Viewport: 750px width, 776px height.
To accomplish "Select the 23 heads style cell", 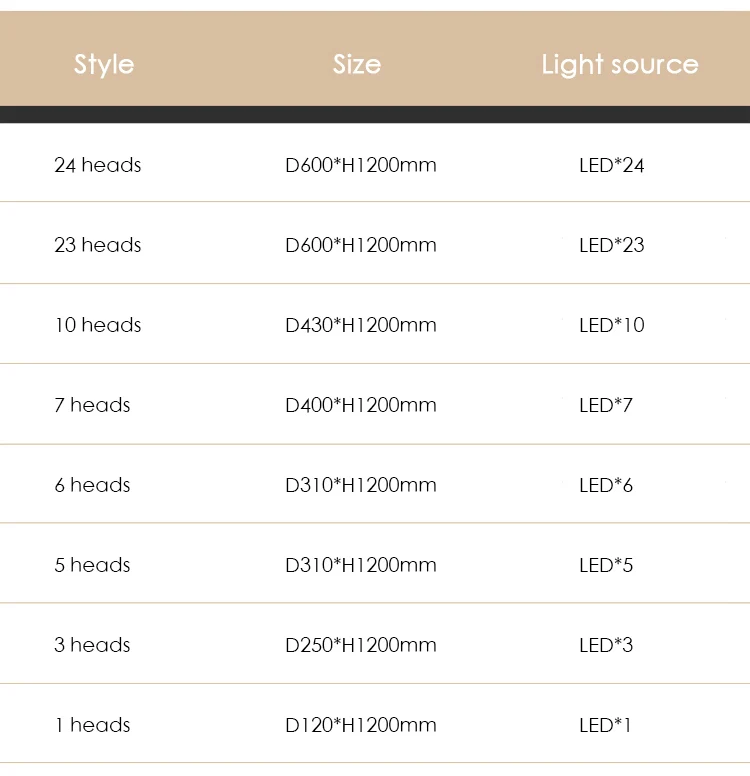I will tap(98, 245).
